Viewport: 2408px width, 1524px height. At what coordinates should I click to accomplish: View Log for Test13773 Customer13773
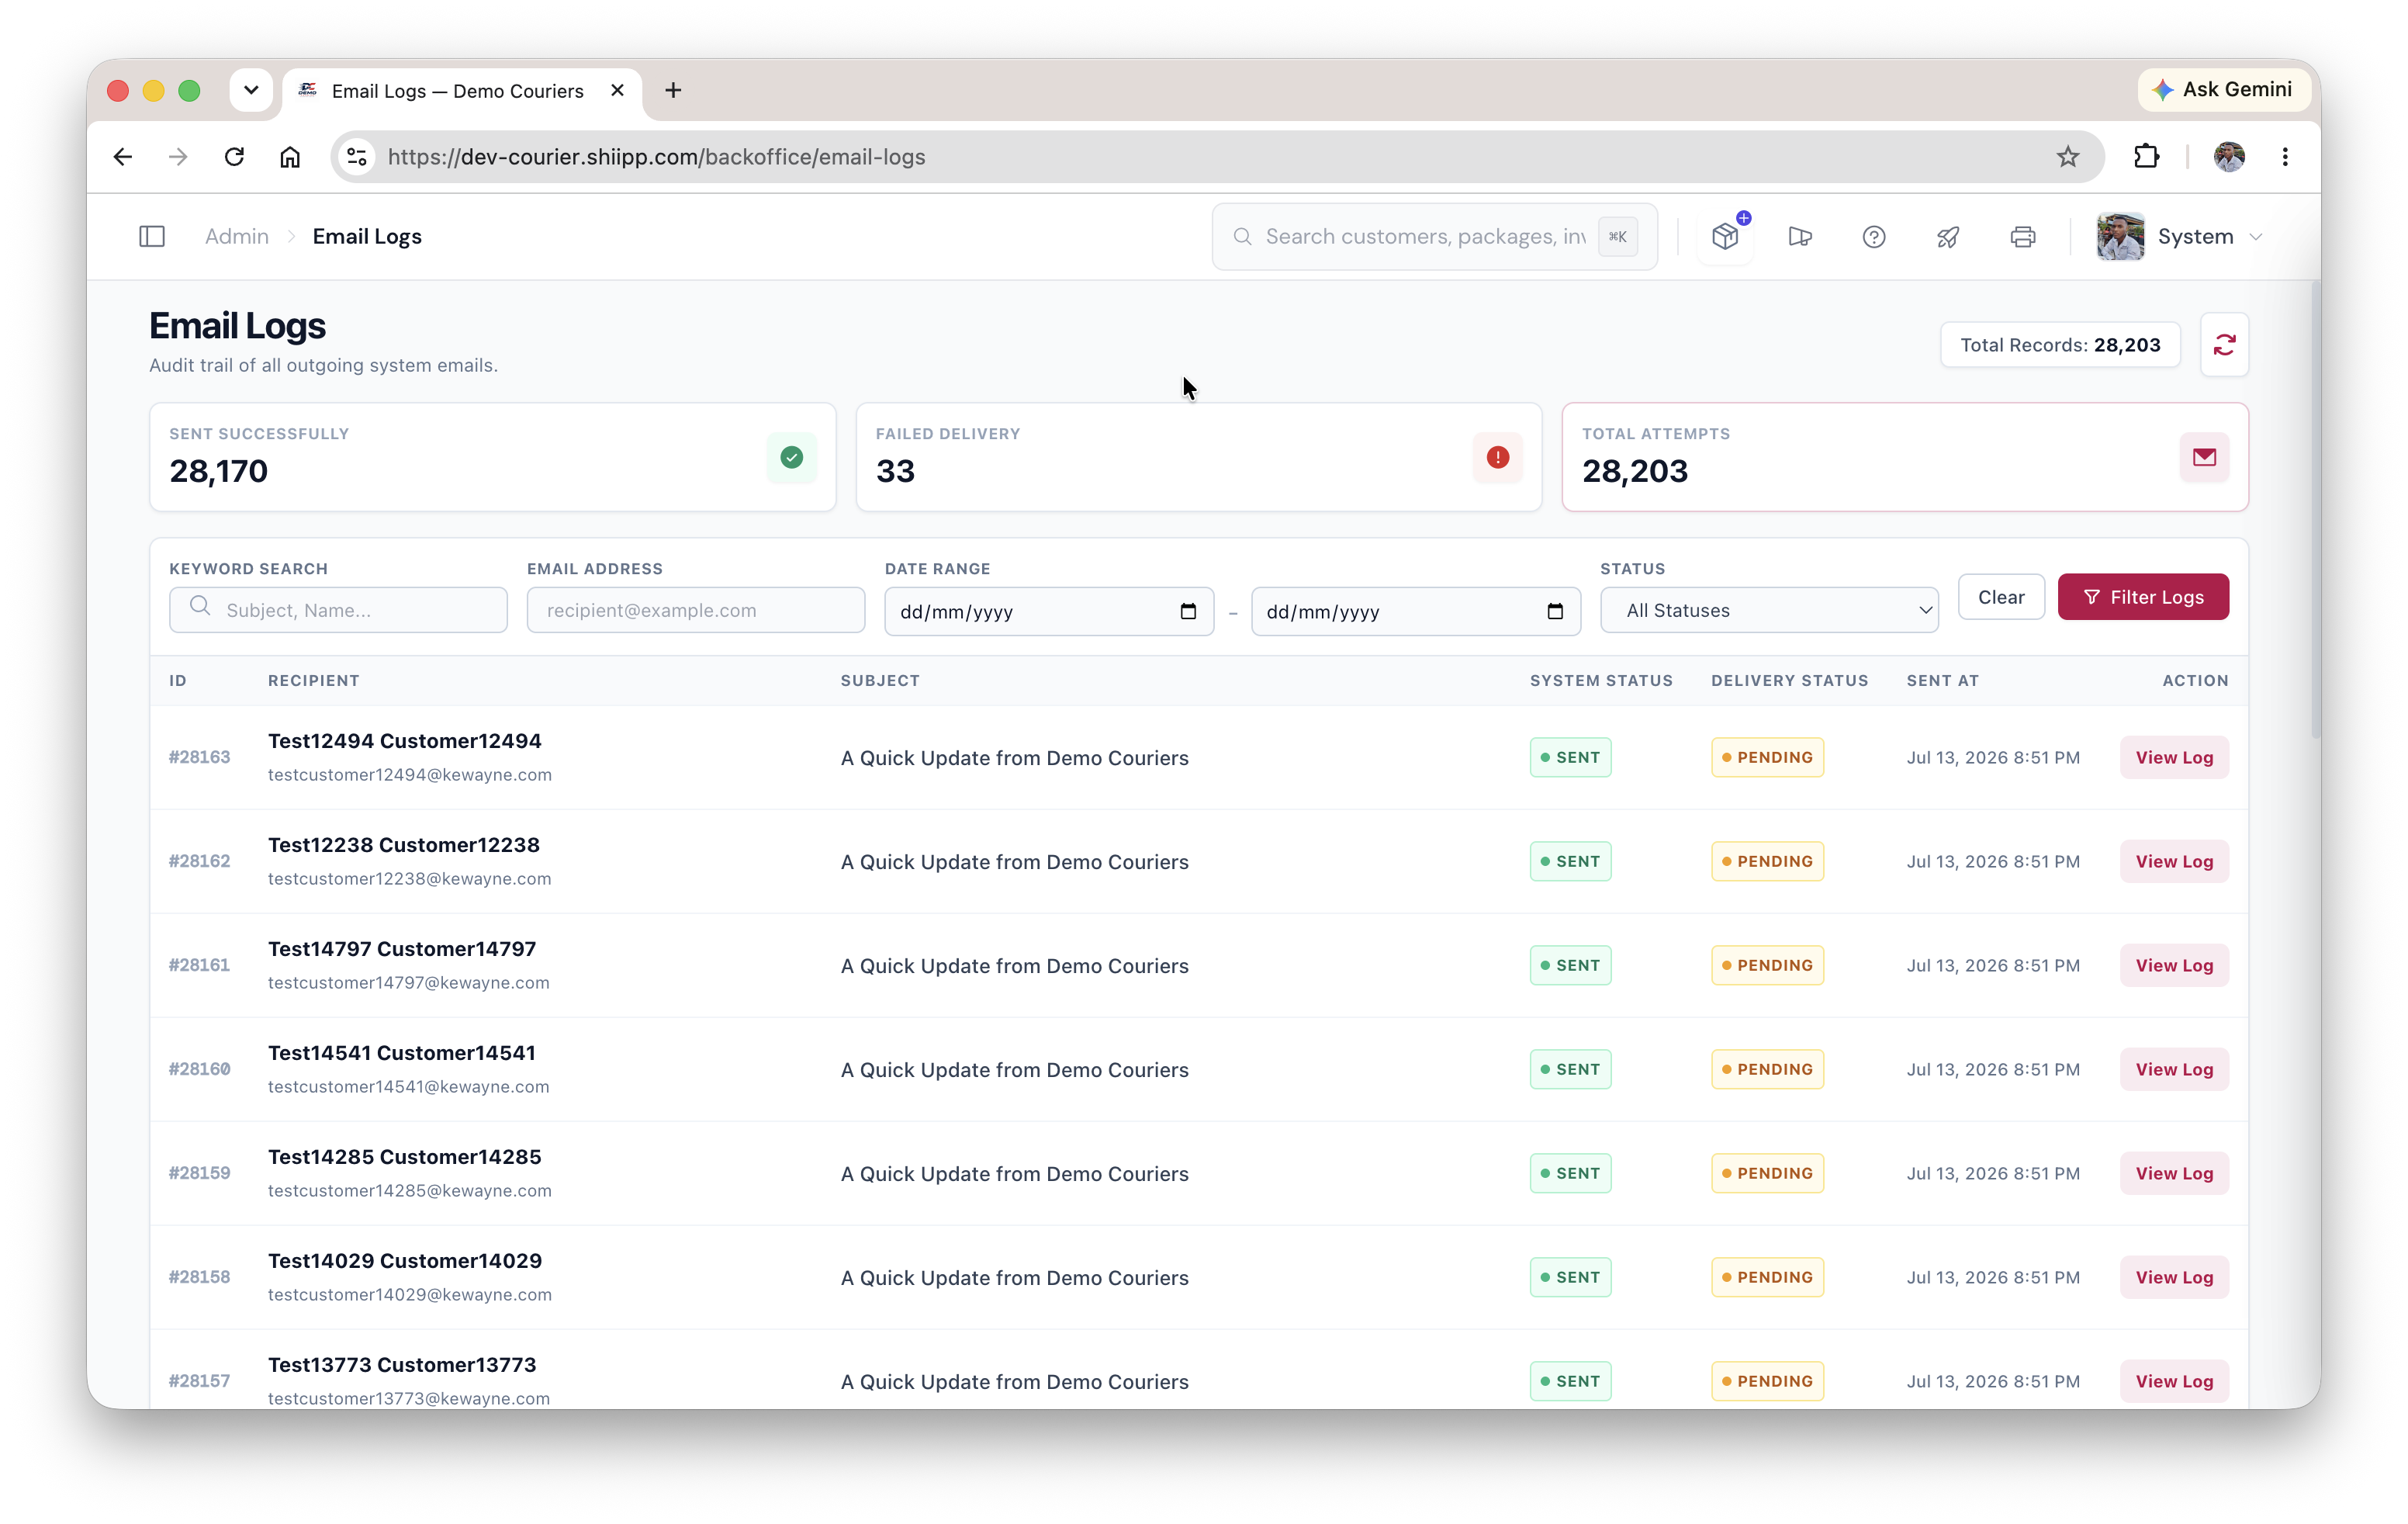[2174, 1382]
